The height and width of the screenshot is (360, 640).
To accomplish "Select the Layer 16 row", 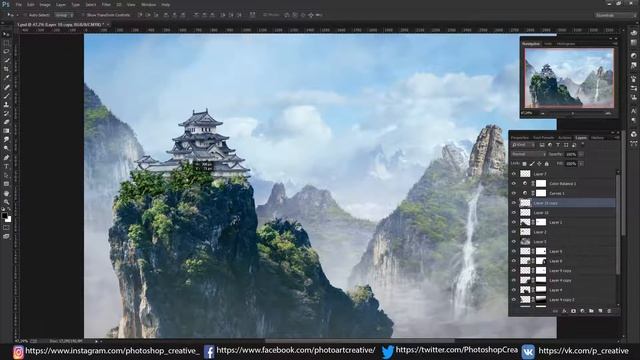I will click(x=567, y=213).
